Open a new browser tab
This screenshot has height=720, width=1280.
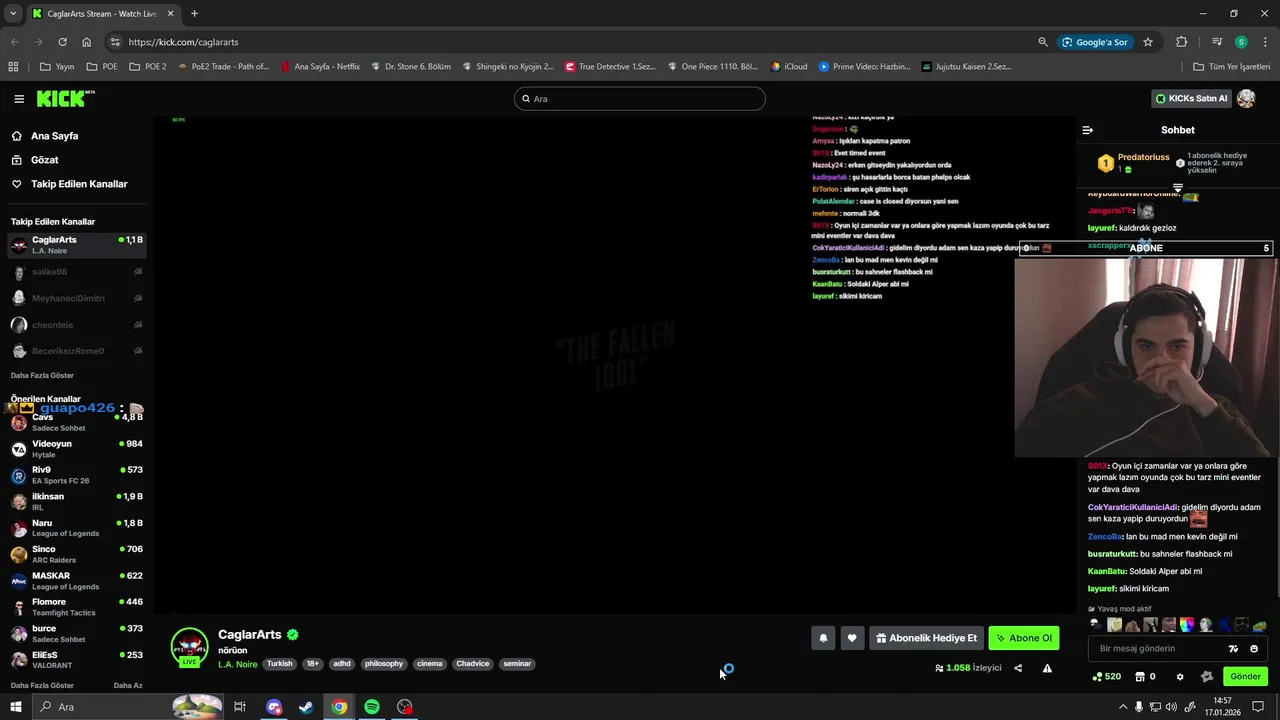click(194, 14)
